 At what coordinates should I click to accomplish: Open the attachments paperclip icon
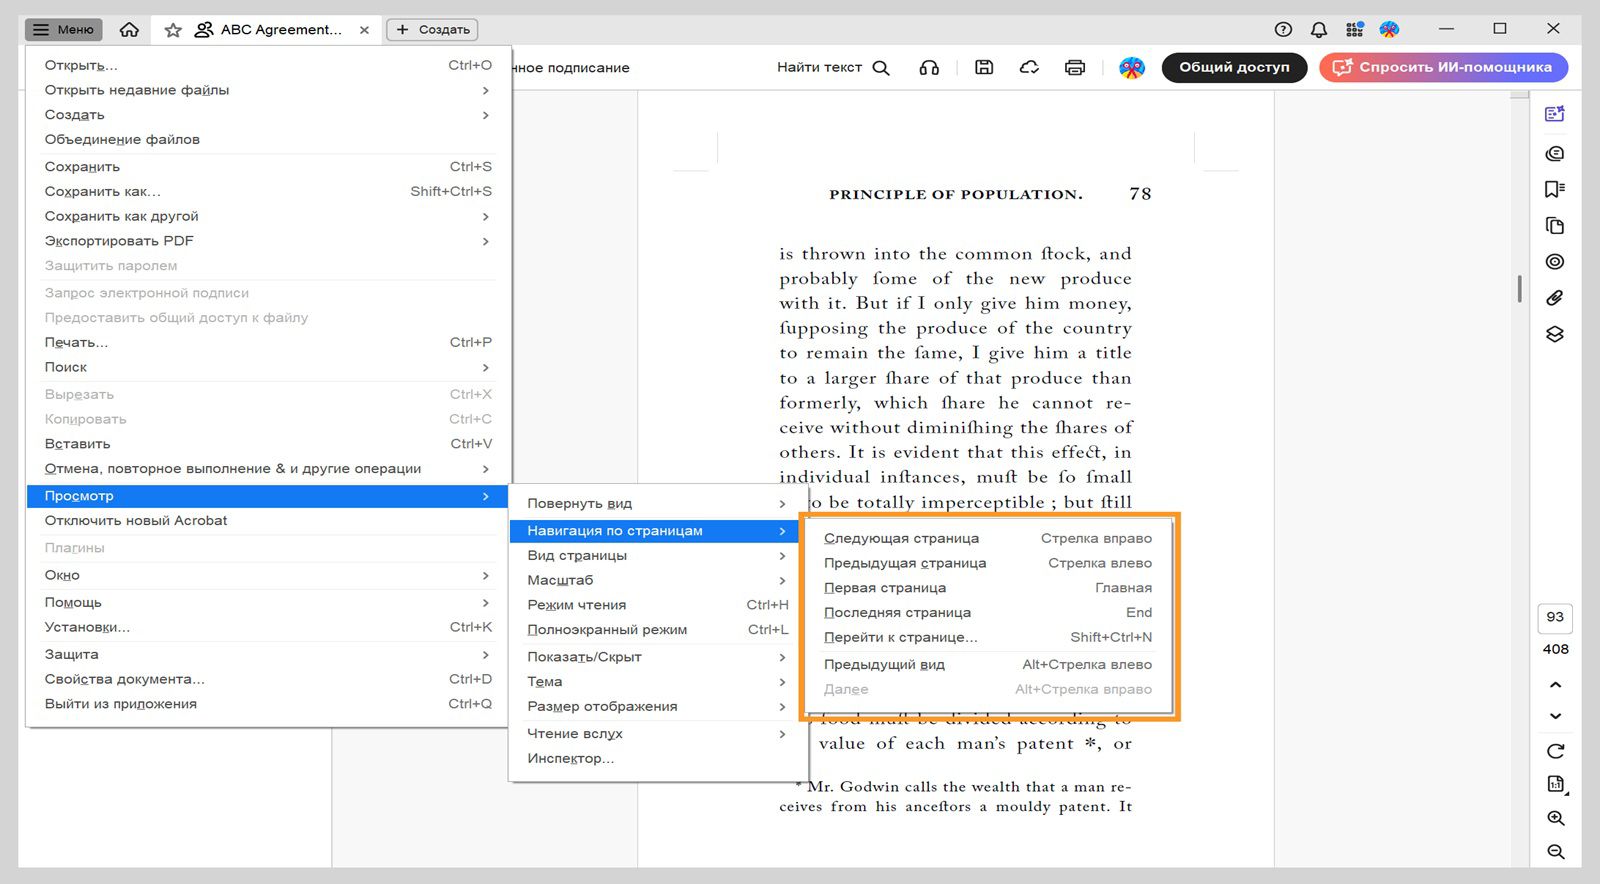[x=1554, y=297]
